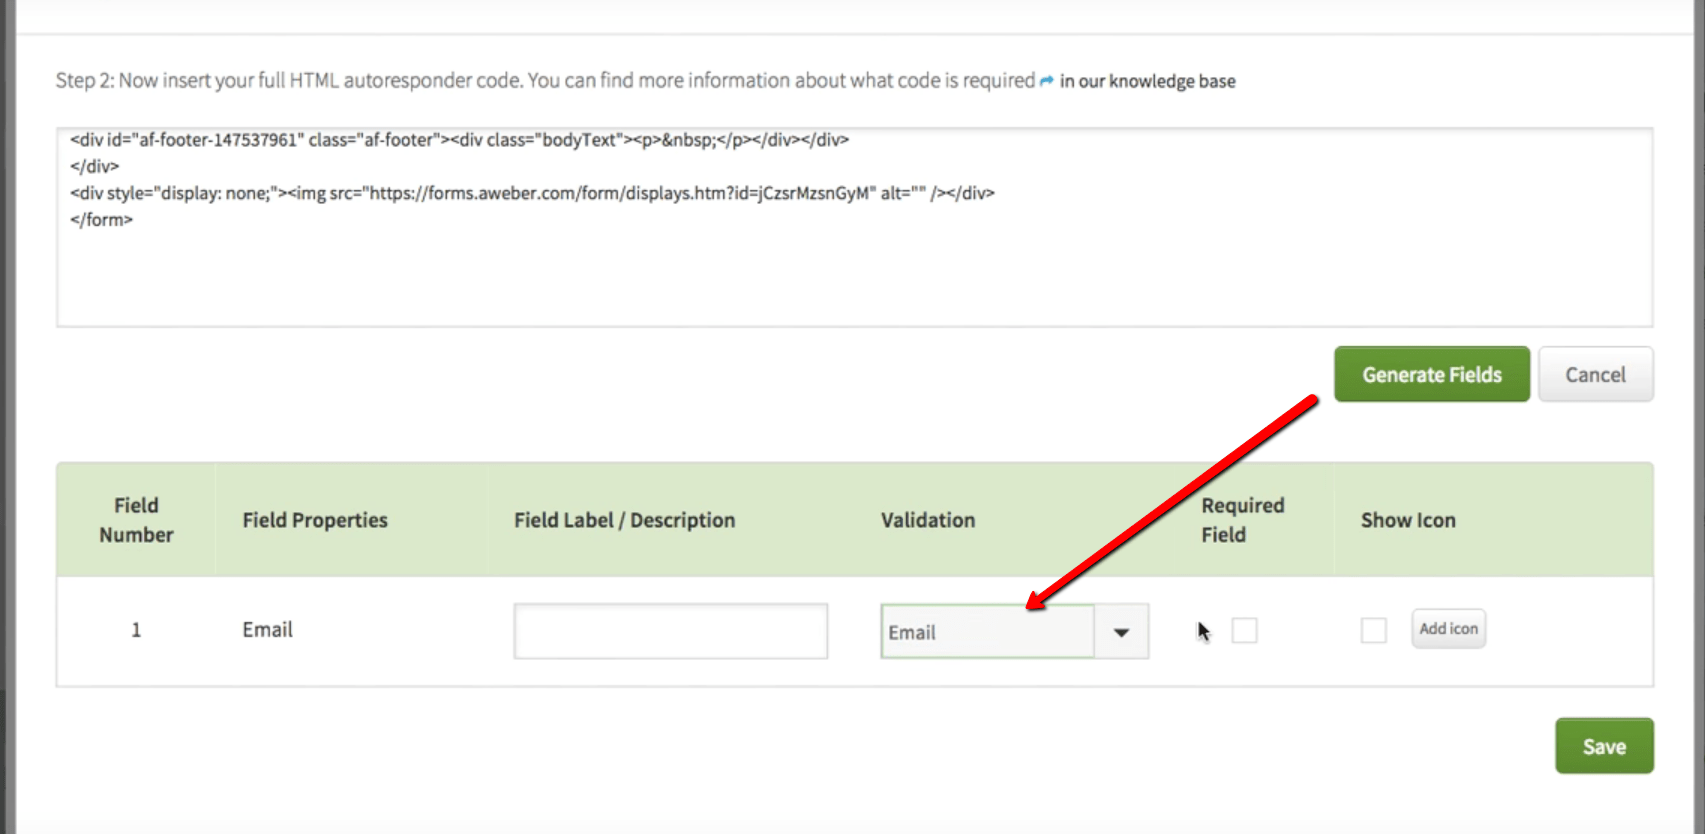Click the 'Field Number' column header
The width and height of the screenshot is (1705, 834).
click(x=136, y=520)
